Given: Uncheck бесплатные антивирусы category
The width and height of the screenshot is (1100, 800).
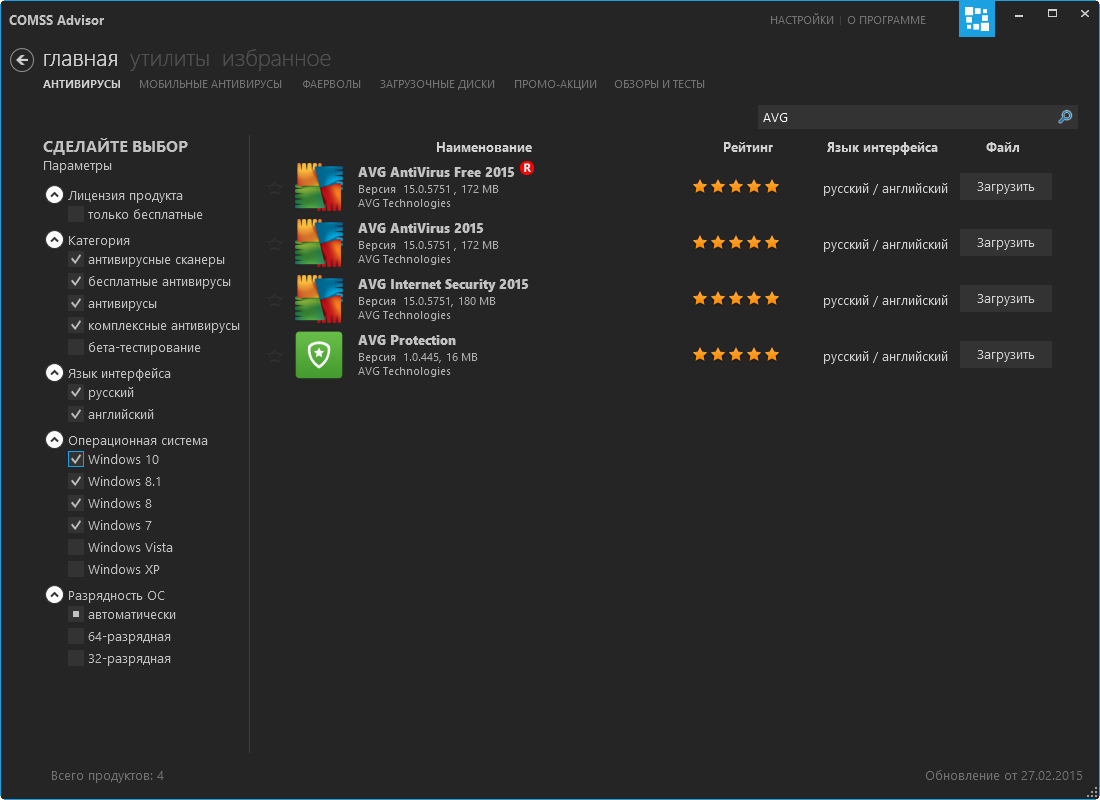Looking at the screenshot, I should click(x=76, y=281).
